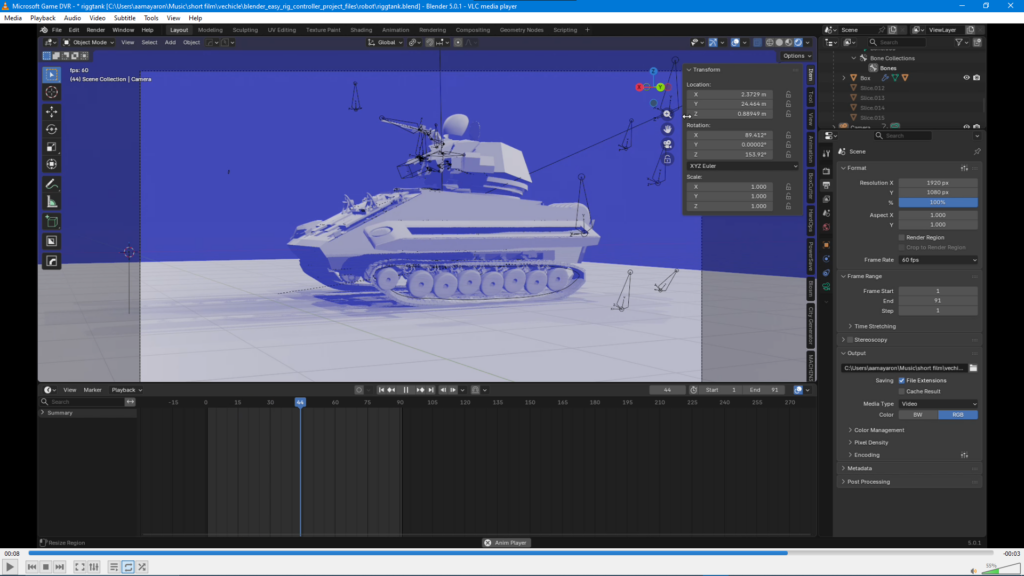Open the sidebar Tool tab
This screenshot has height=576, width=1024.
[810, 97]
